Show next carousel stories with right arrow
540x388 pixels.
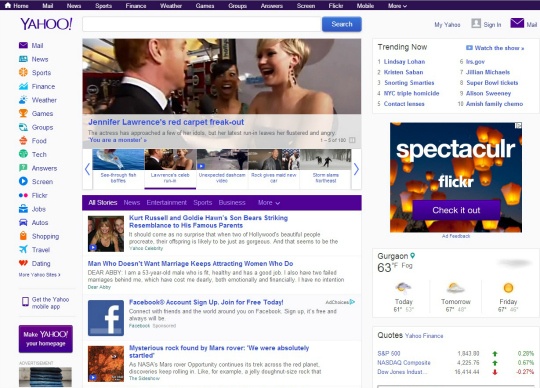(356, 169)
